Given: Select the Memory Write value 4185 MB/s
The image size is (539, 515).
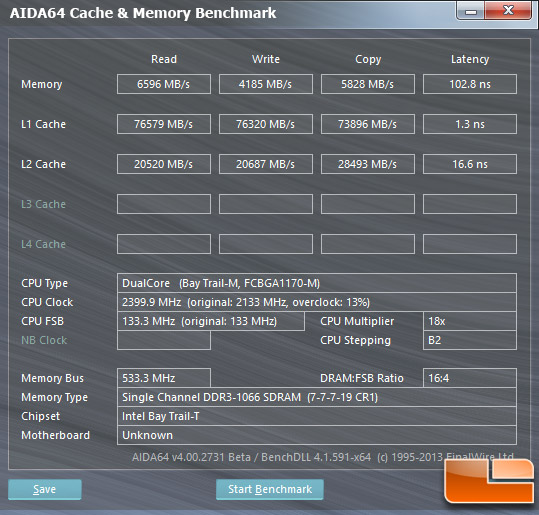Looking at the screenshot, I should 266,84.
